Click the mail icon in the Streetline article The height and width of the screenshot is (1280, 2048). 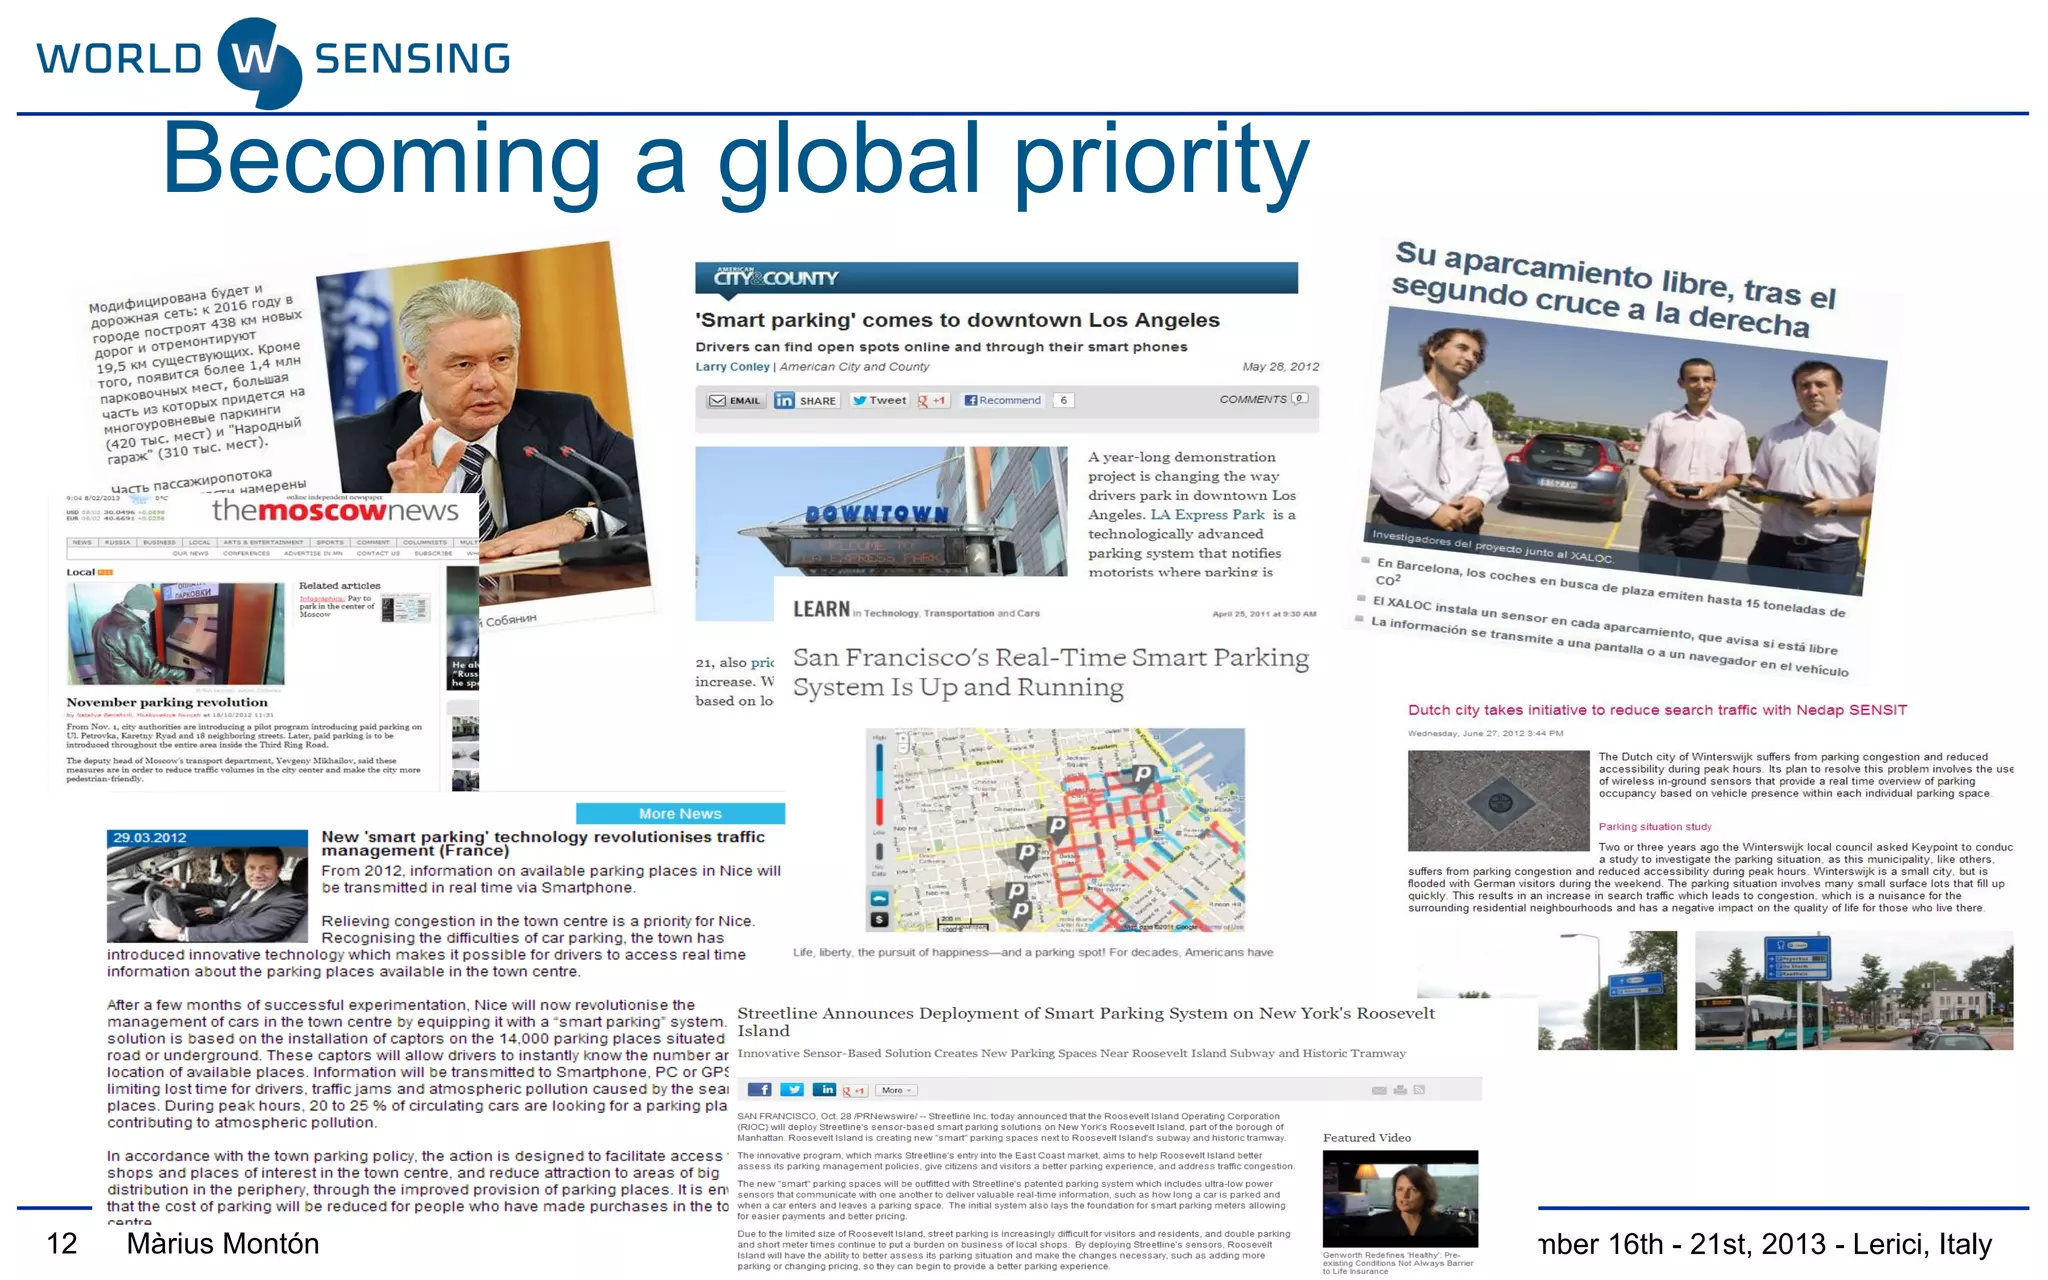point(1379,1090)
